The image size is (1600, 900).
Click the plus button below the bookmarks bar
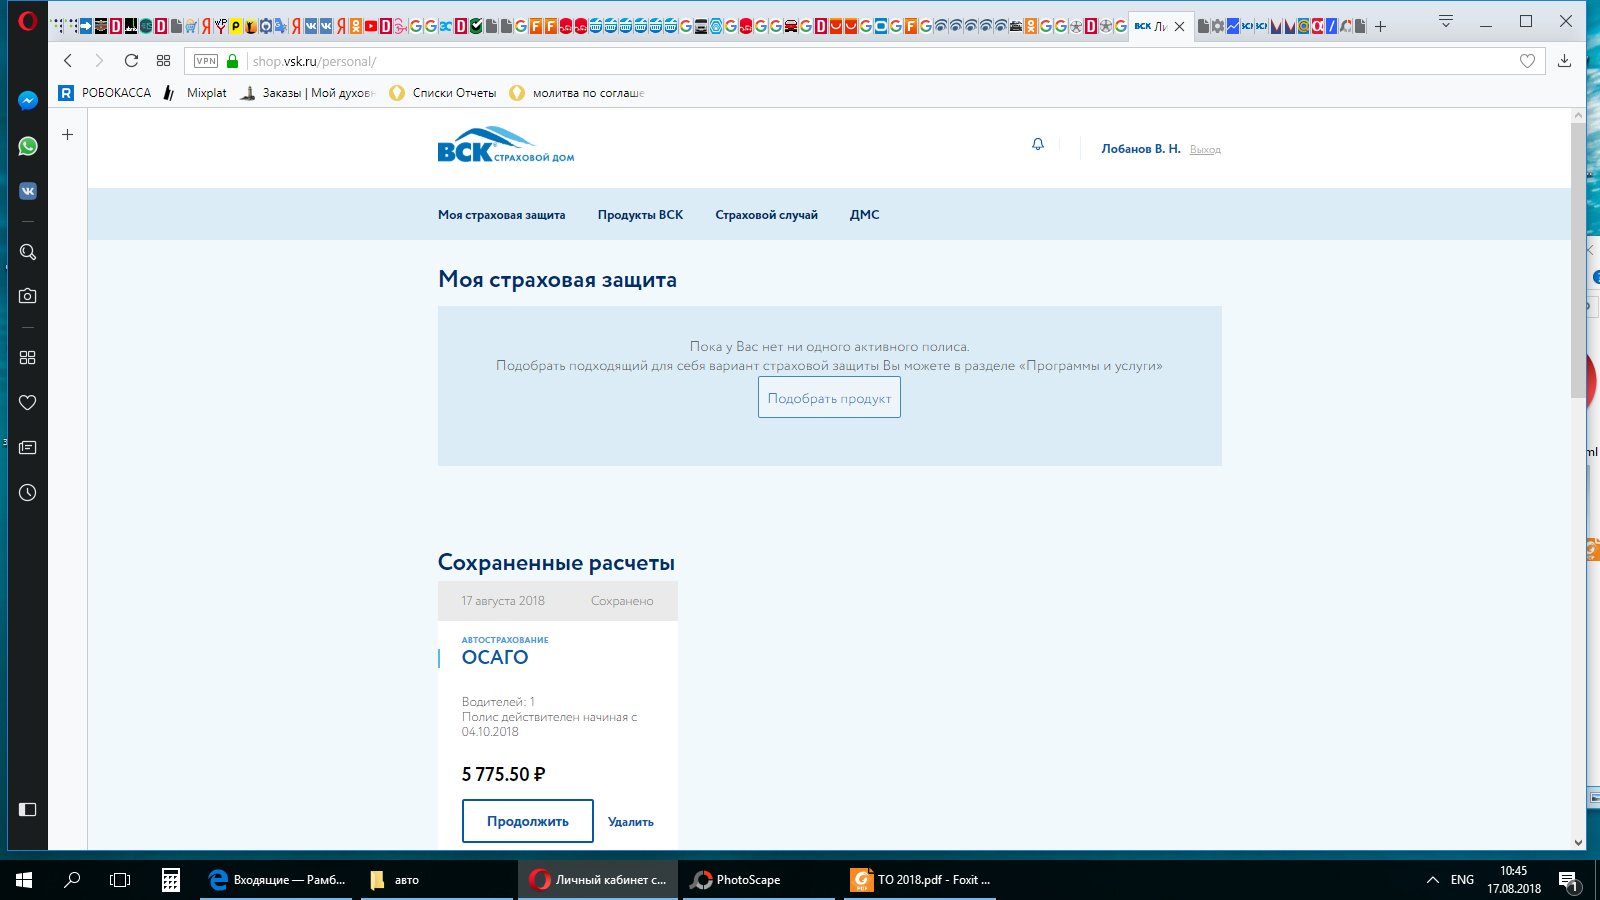[x=68, y=134]
